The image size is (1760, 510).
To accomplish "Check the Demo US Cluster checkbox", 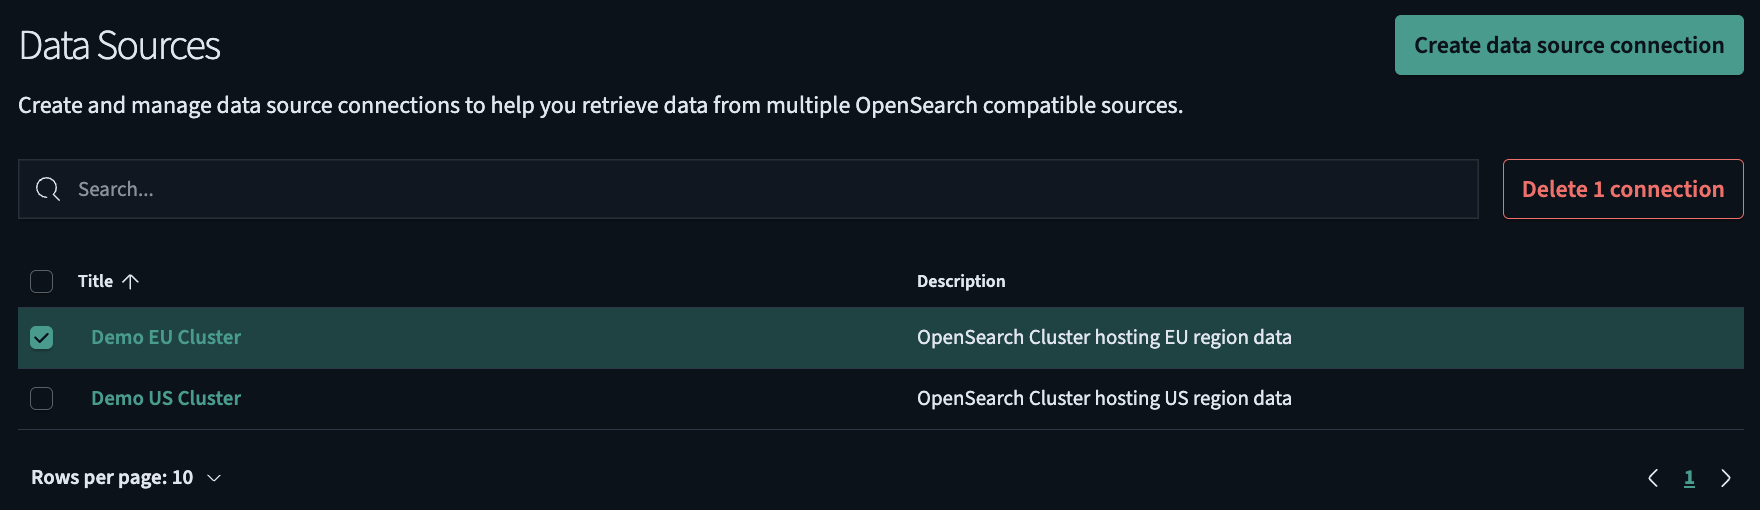I will point(41,398).
